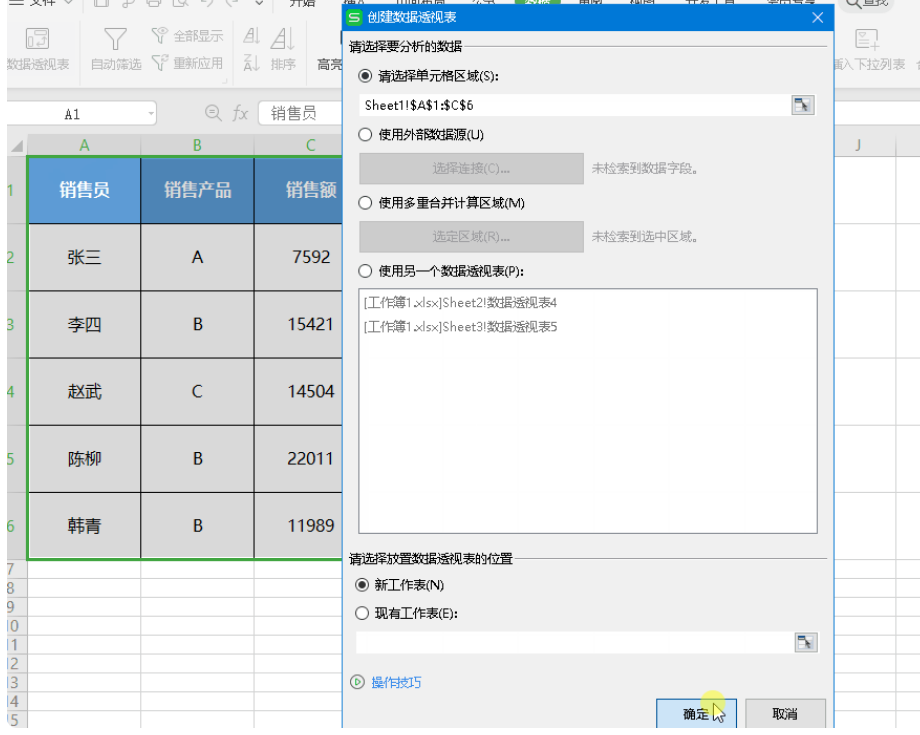Click the range selector icon for existing worksheet
The width and height of the screenshot is (920, 735).
point(806,642)
